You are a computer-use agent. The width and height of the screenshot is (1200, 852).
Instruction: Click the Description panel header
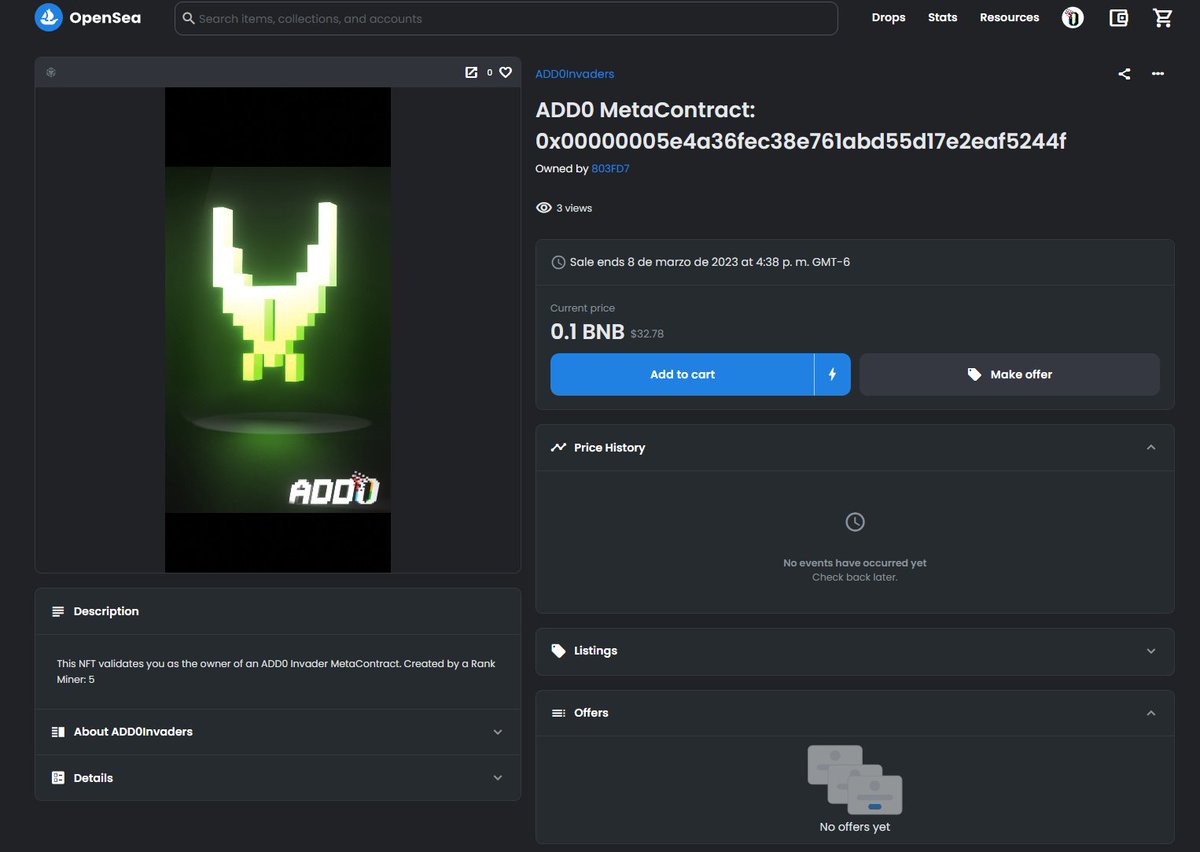pyautogui.click(x=278, y=611)
